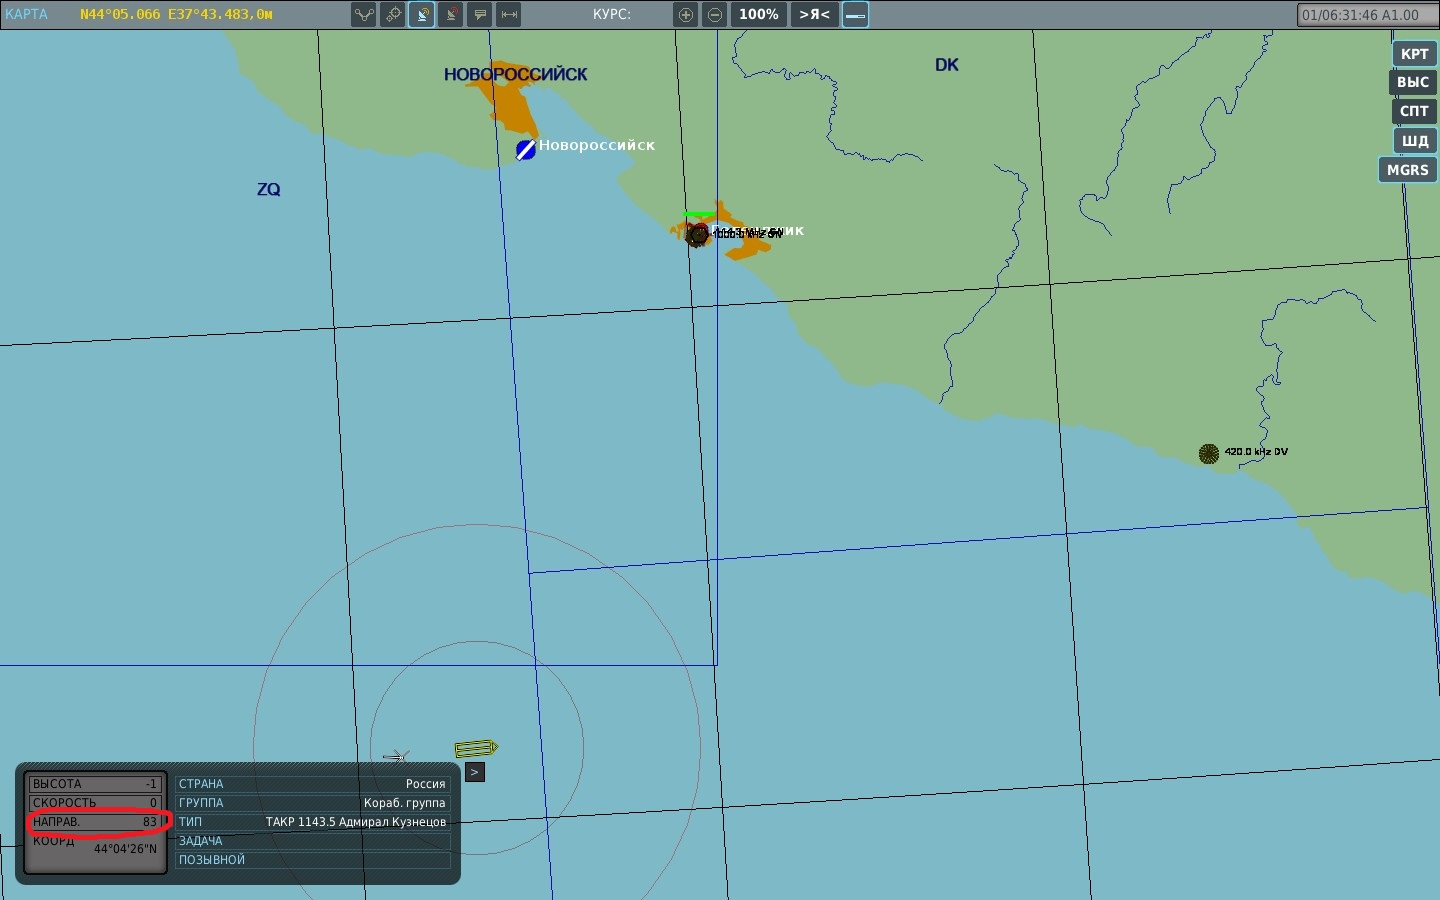Click the СКОРОСТЬ speed field

click(95, 803)
